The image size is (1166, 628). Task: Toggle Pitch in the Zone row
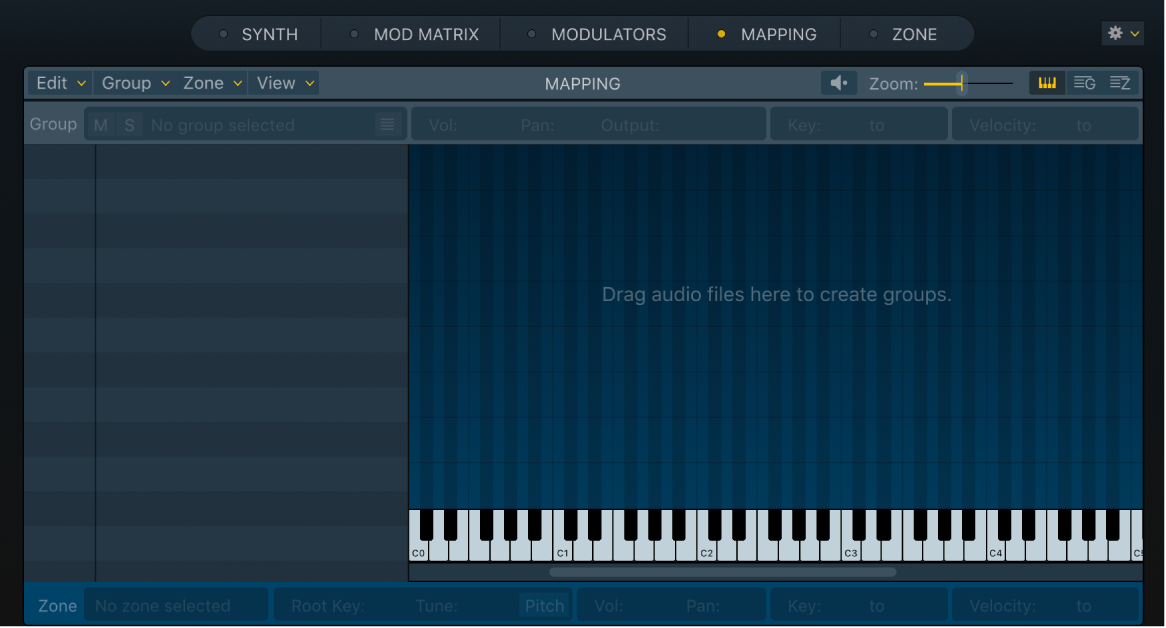click(x=543, y=605)
